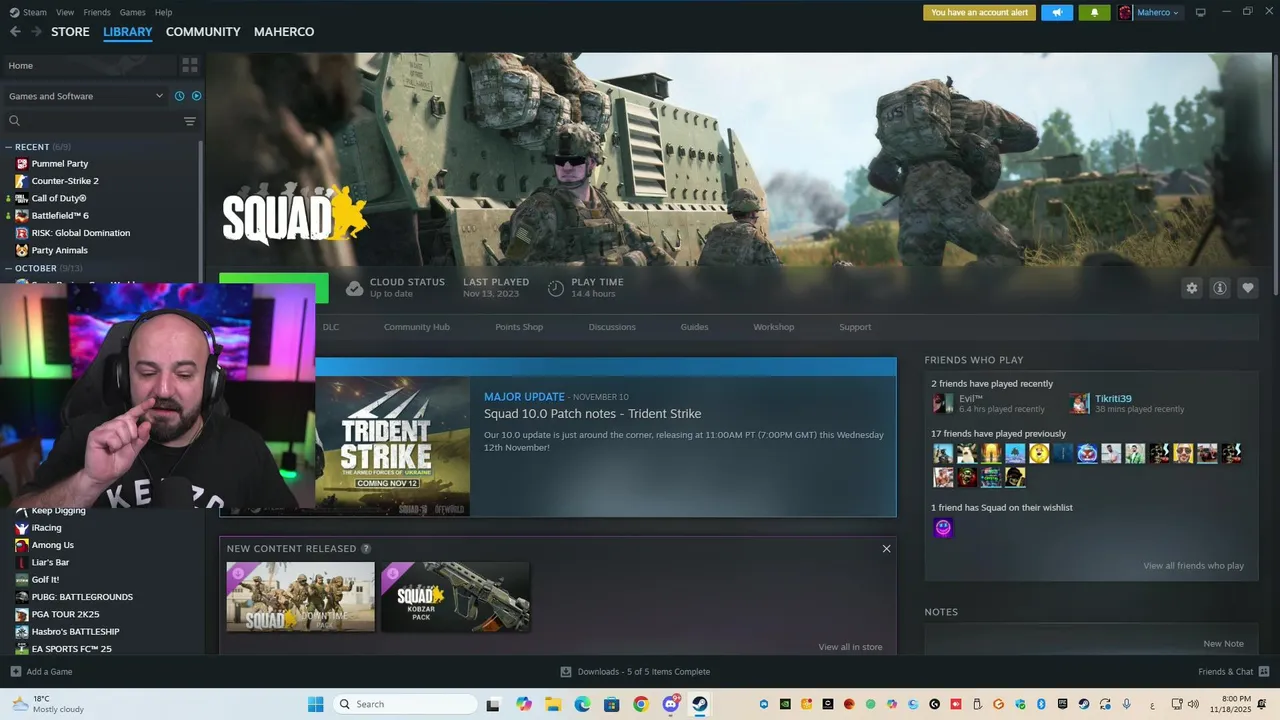Open Friends & Chat icon
The width and height of the screenshot is (1280, 720).
1264,672
